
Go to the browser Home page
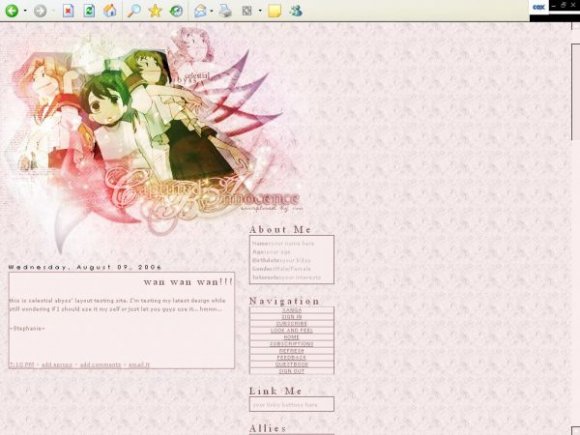pos(110,10)
